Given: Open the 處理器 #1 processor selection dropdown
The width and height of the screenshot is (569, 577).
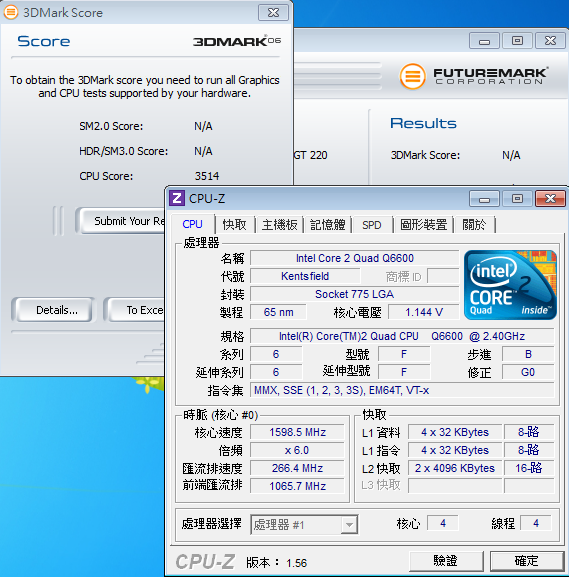Looking at the screenshot, I should click(304, 524).
